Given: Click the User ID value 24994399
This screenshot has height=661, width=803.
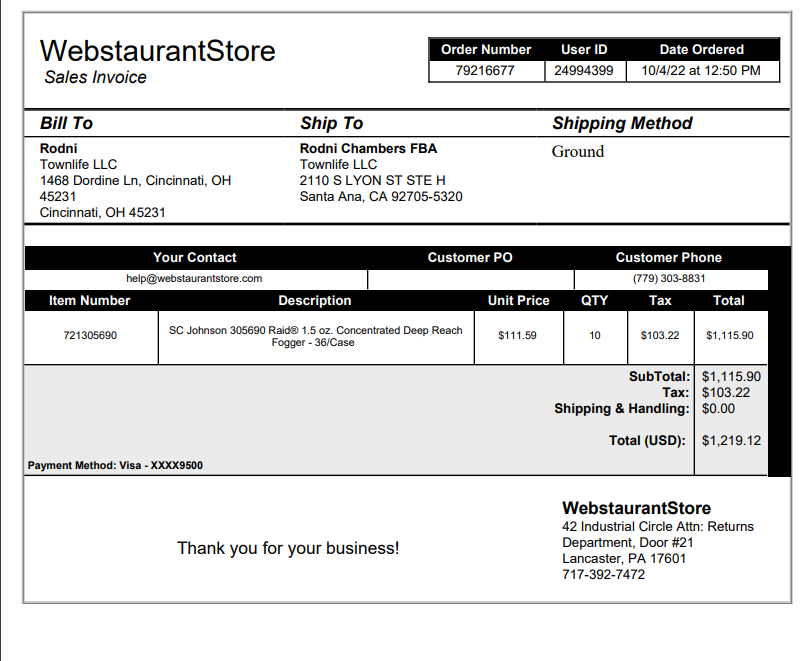Looking at the screenshot, I should pos(583,71).
